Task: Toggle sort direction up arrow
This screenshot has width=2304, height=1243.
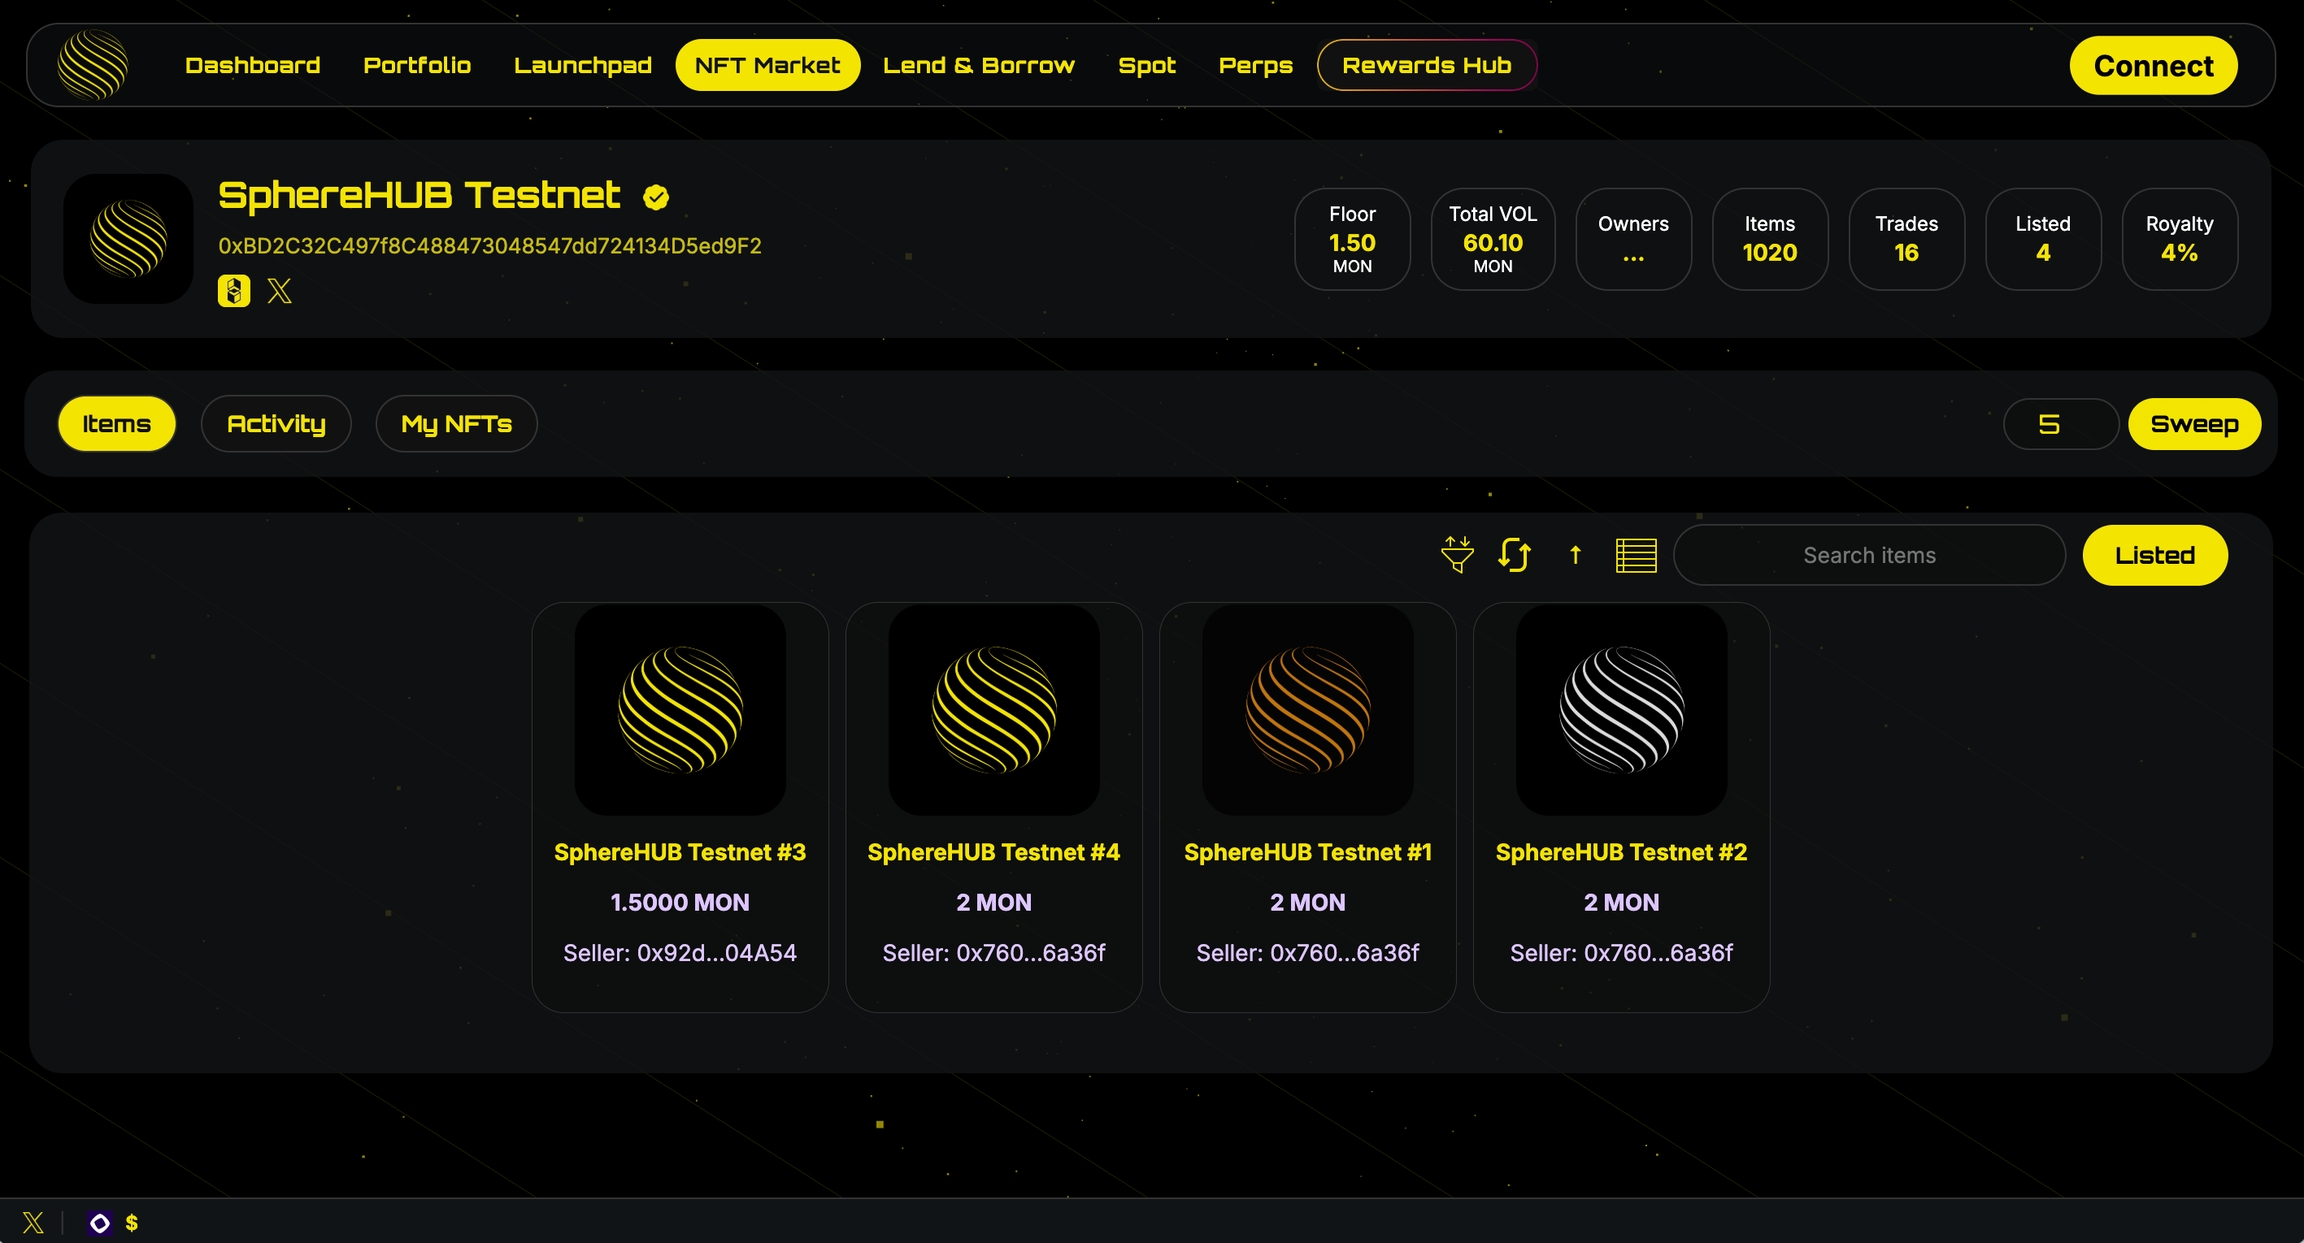Action: (x=1575, y=555)
